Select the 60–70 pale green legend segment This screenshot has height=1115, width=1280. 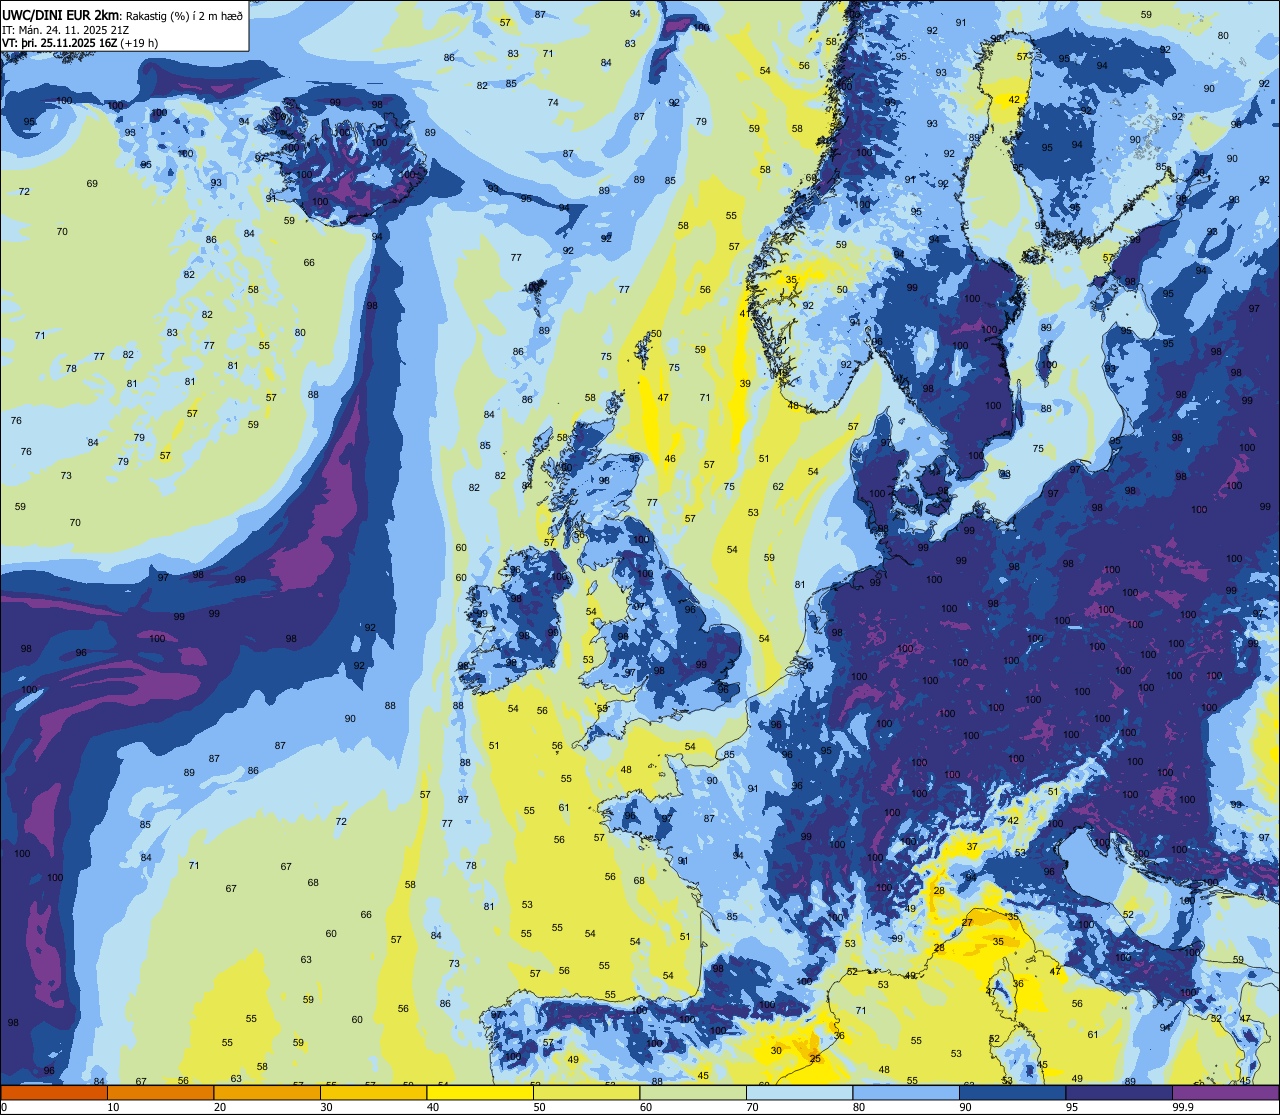point(693,1092)
